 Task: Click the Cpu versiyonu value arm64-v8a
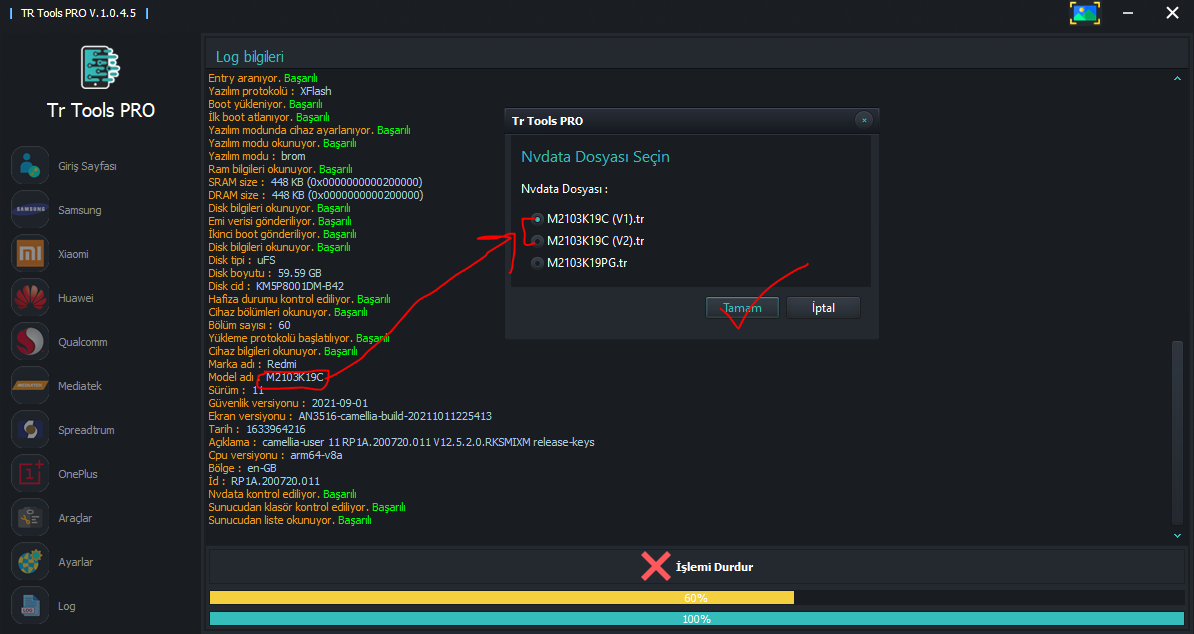tap(316, 455)
